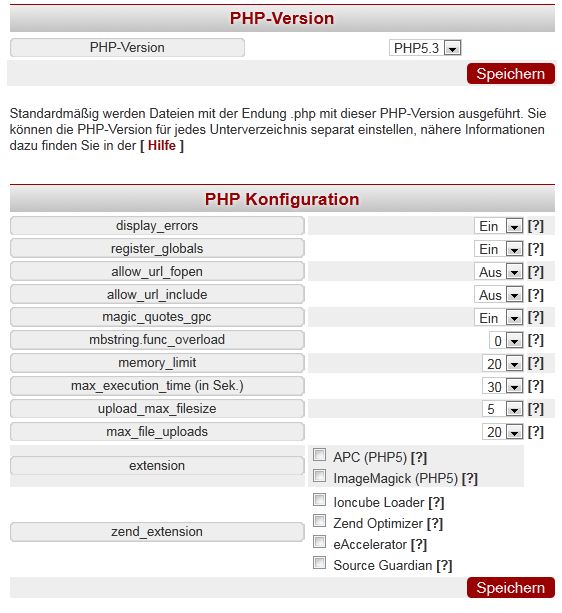Screen dimensions: 562x613
Task: Open the PHP-Version dropdown showing PHP5.3
Action: 425,48
